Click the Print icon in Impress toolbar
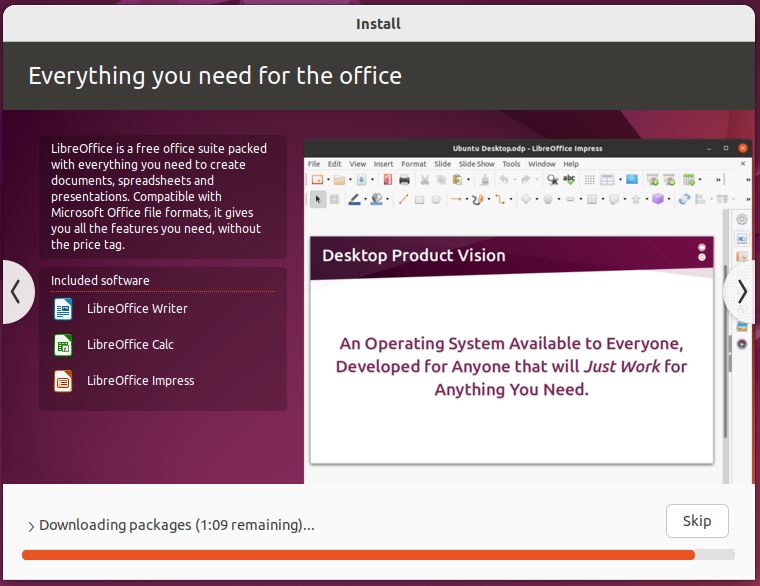Image resolution: width=760 pixels, height=586 pixels. point(404,180)
